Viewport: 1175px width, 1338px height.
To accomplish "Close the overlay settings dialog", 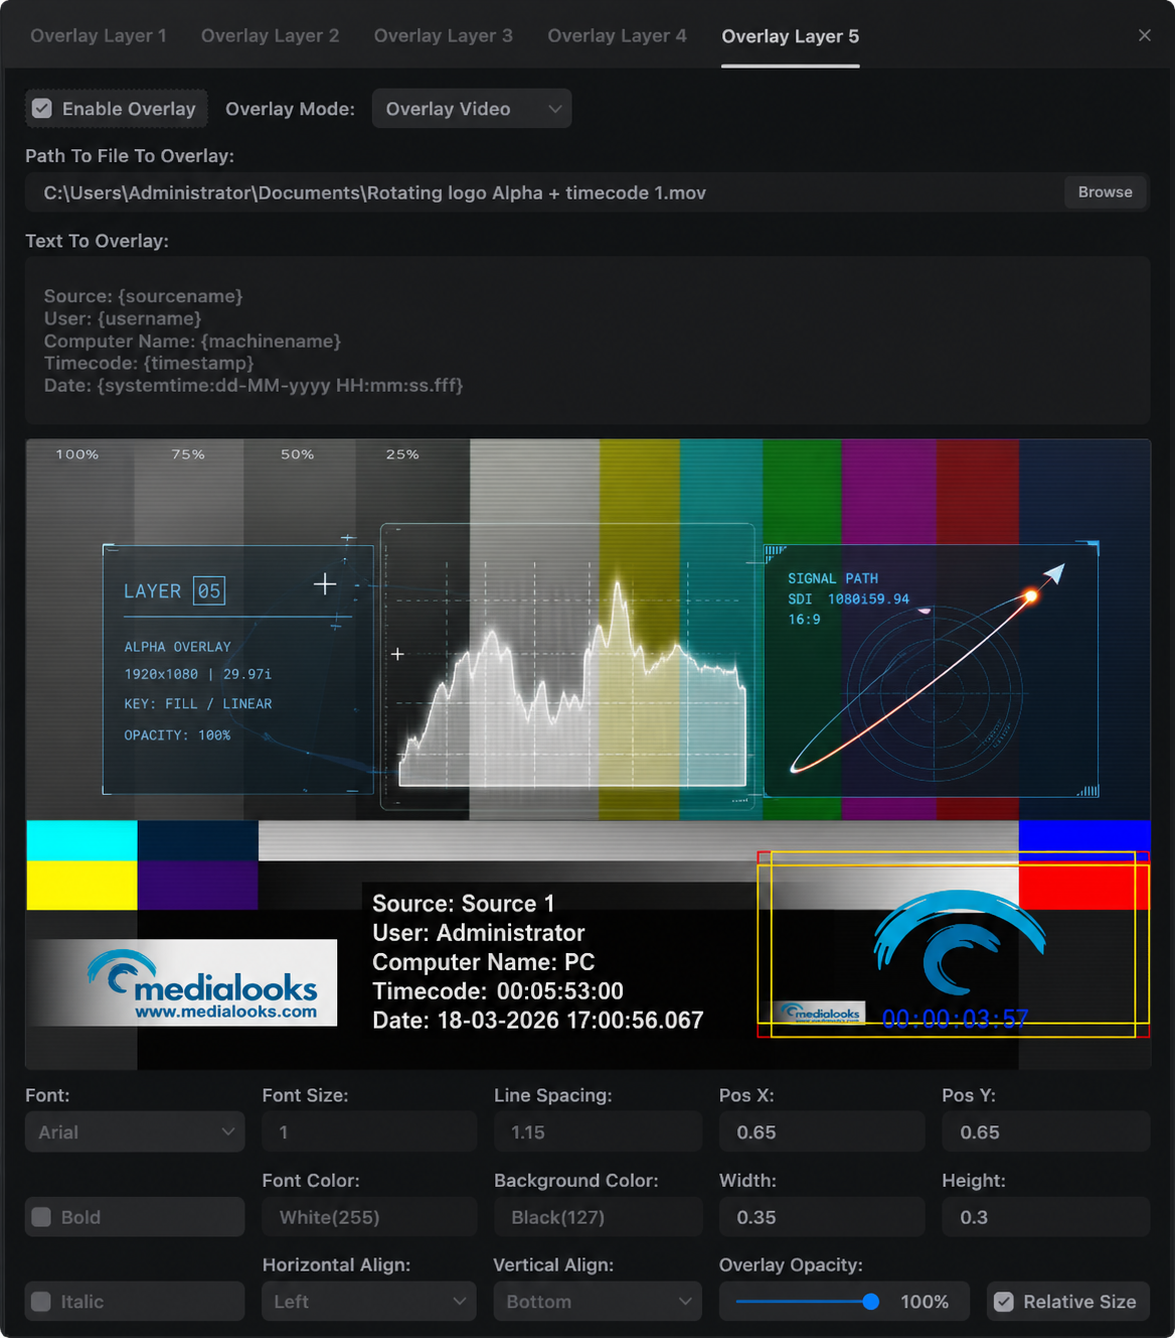I will point(1145,35).
